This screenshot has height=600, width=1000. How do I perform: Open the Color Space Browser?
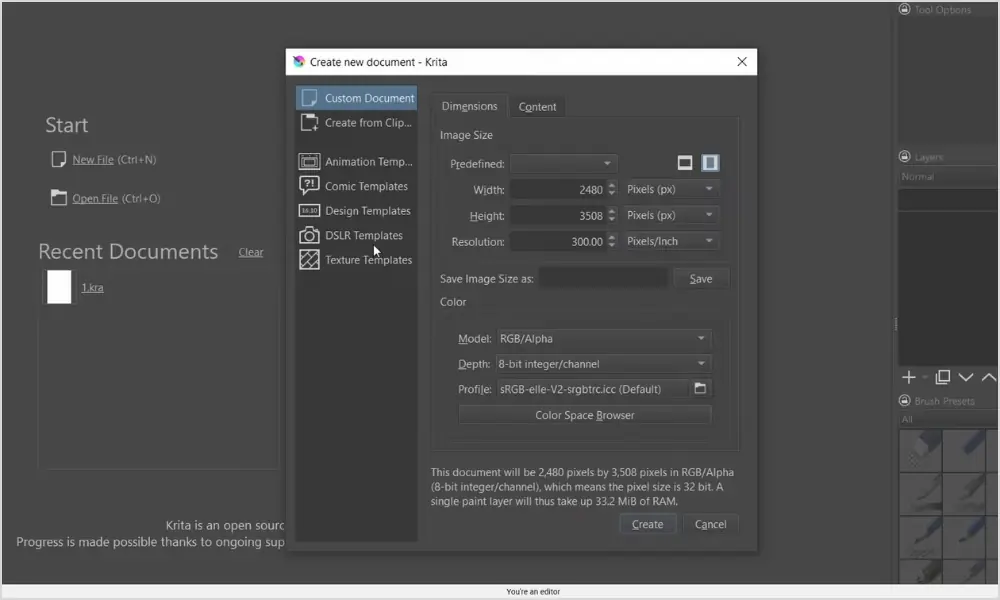(x=584, y=414)
